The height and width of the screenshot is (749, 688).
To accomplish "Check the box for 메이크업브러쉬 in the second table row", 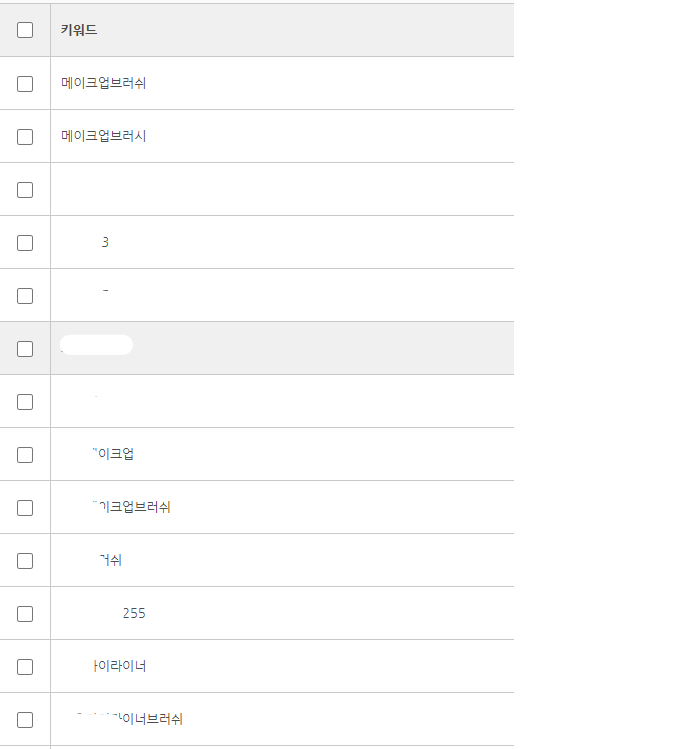I will pos(25,84).
